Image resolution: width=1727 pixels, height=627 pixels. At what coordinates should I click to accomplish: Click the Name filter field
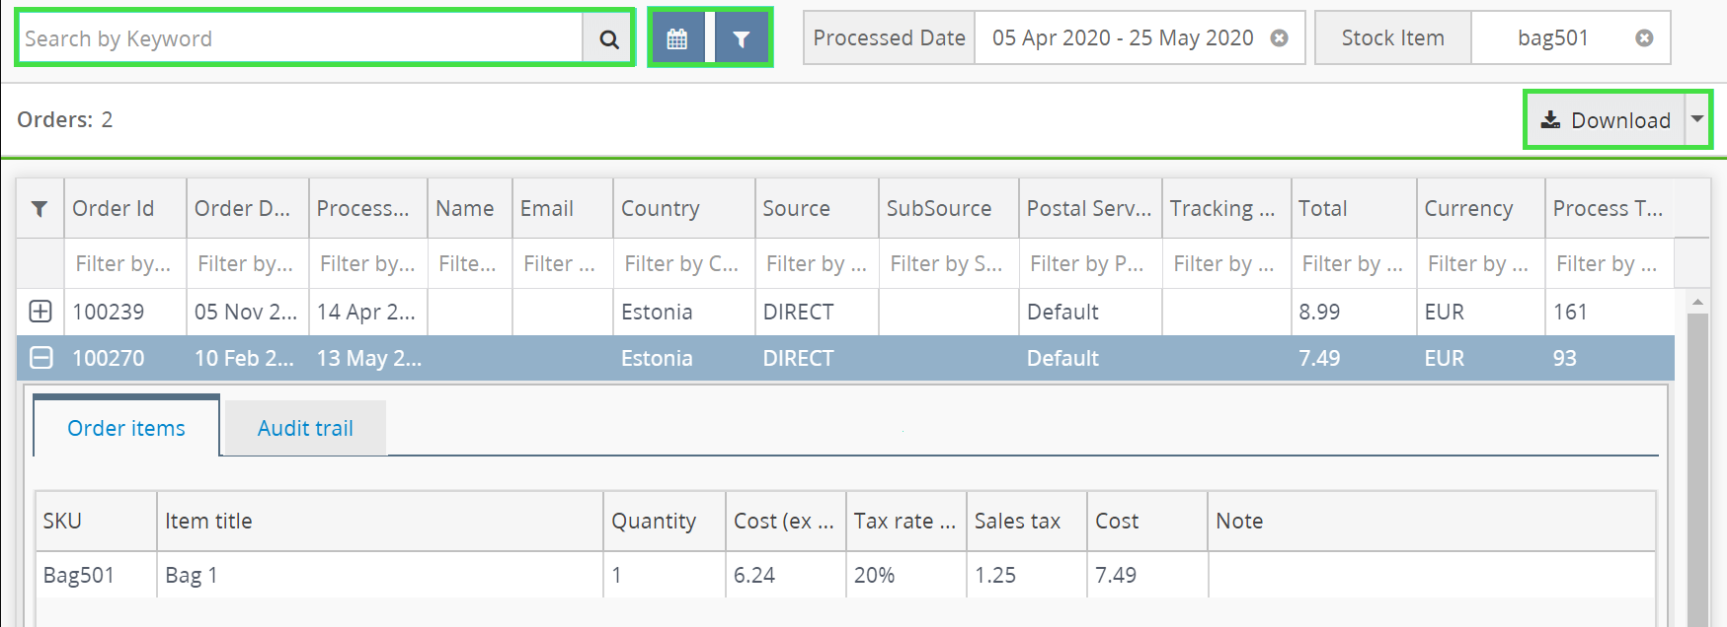[470, 263]
